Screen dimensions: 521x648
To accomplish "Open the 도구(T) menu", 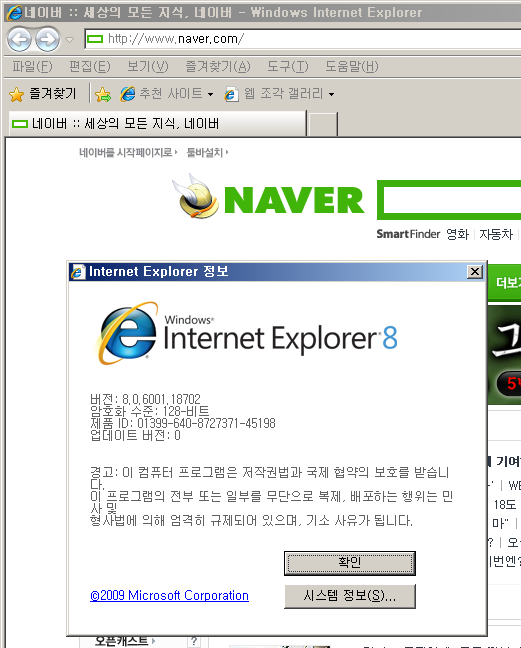I will point(288,66).
